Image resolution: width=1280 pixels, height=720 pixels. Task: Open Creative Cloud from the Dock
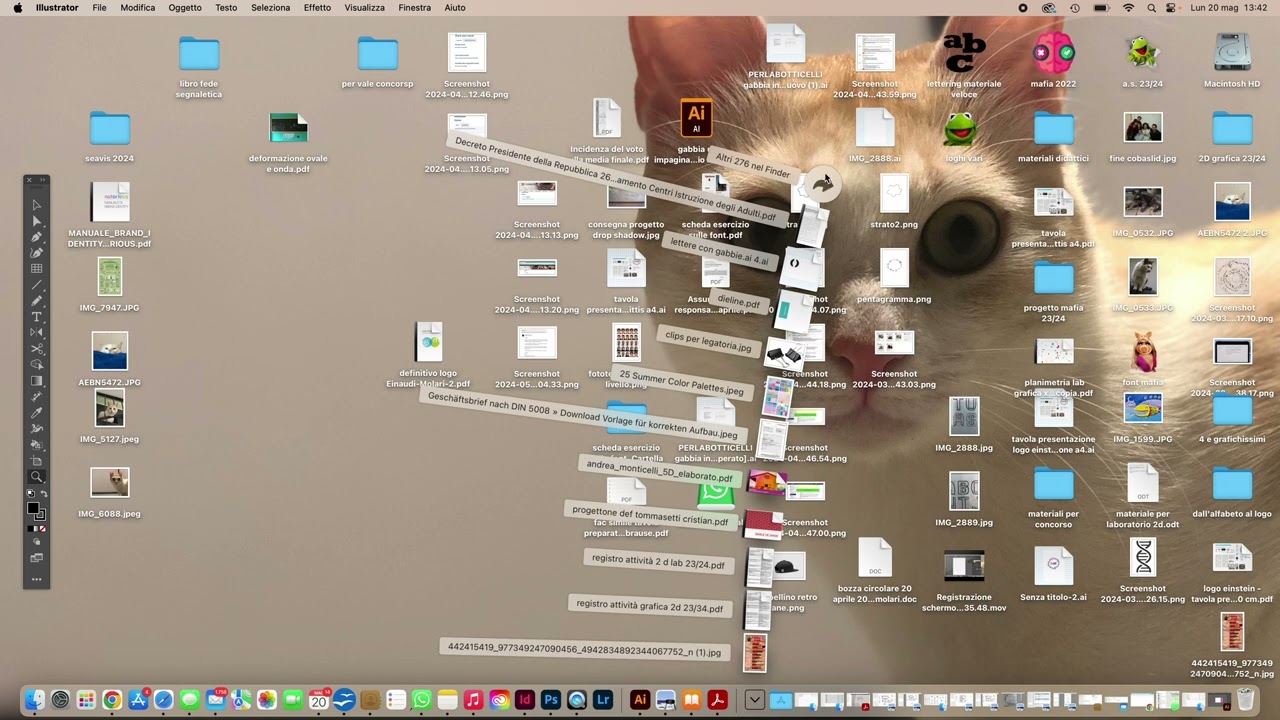[x=498, y=700]
